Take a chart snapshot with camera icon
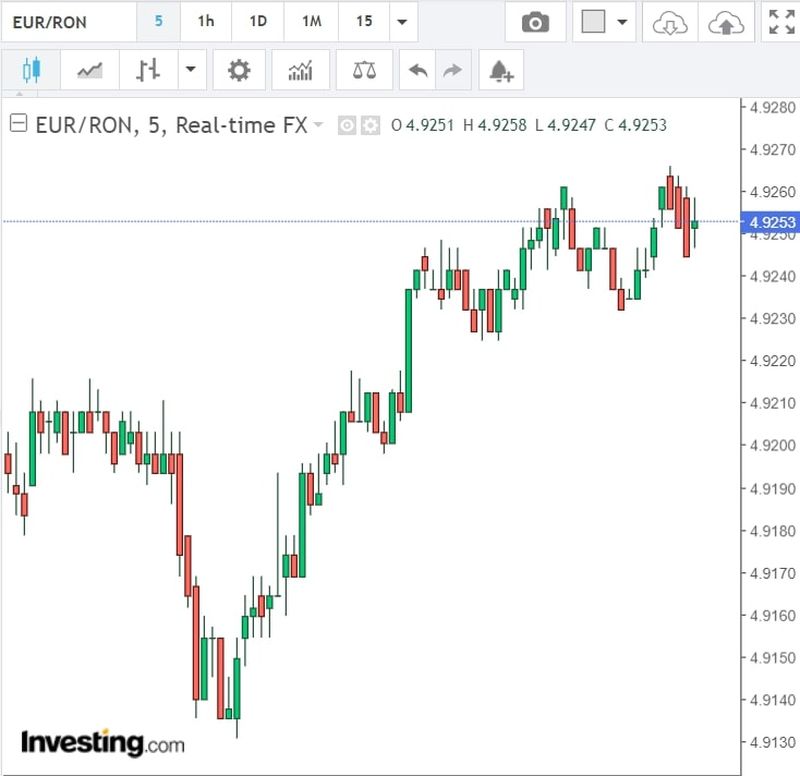 pyautogui.click(x=535, y=22)
